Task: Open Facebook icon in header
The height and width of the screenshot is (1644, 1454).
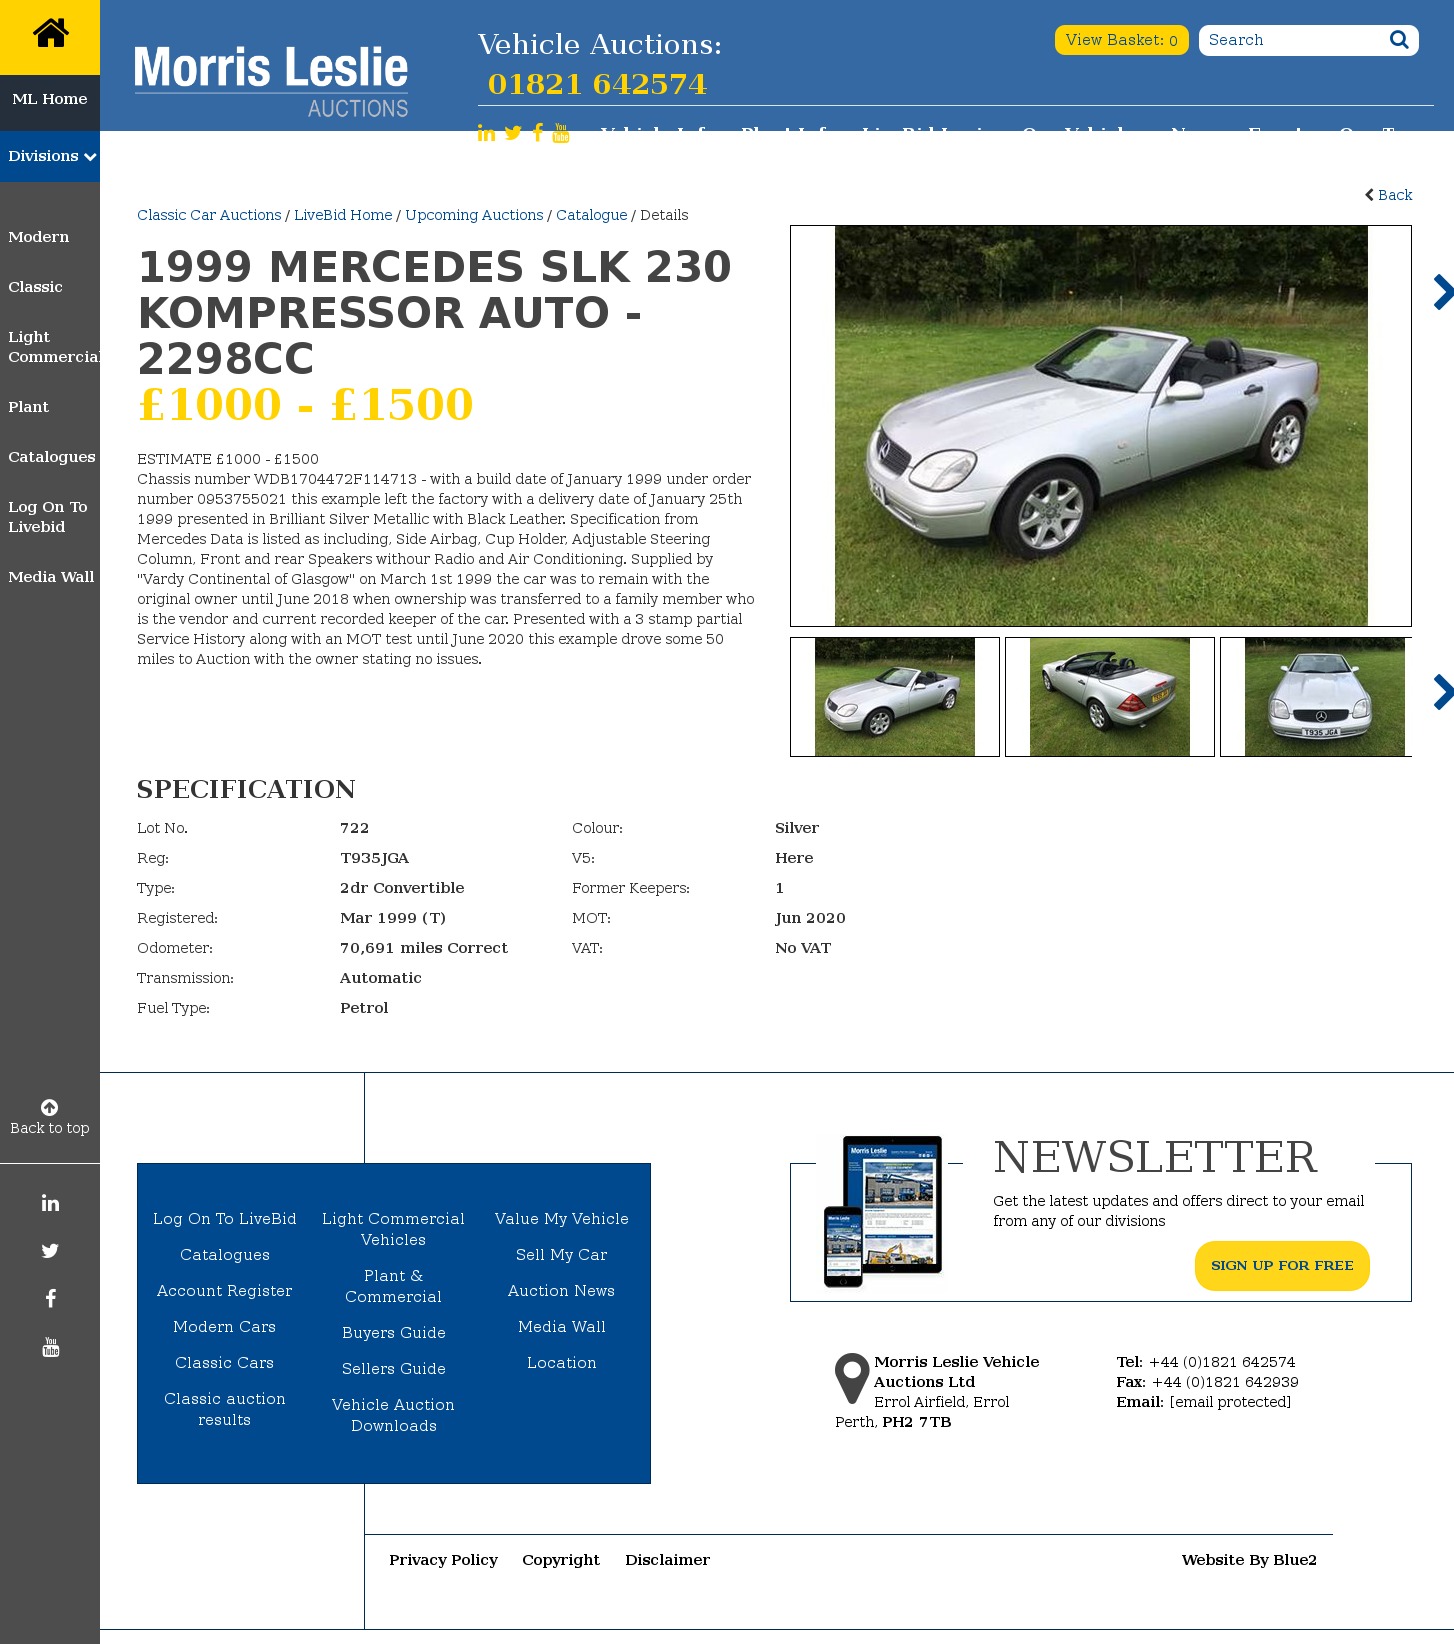Action: click(x=538, y=133)
